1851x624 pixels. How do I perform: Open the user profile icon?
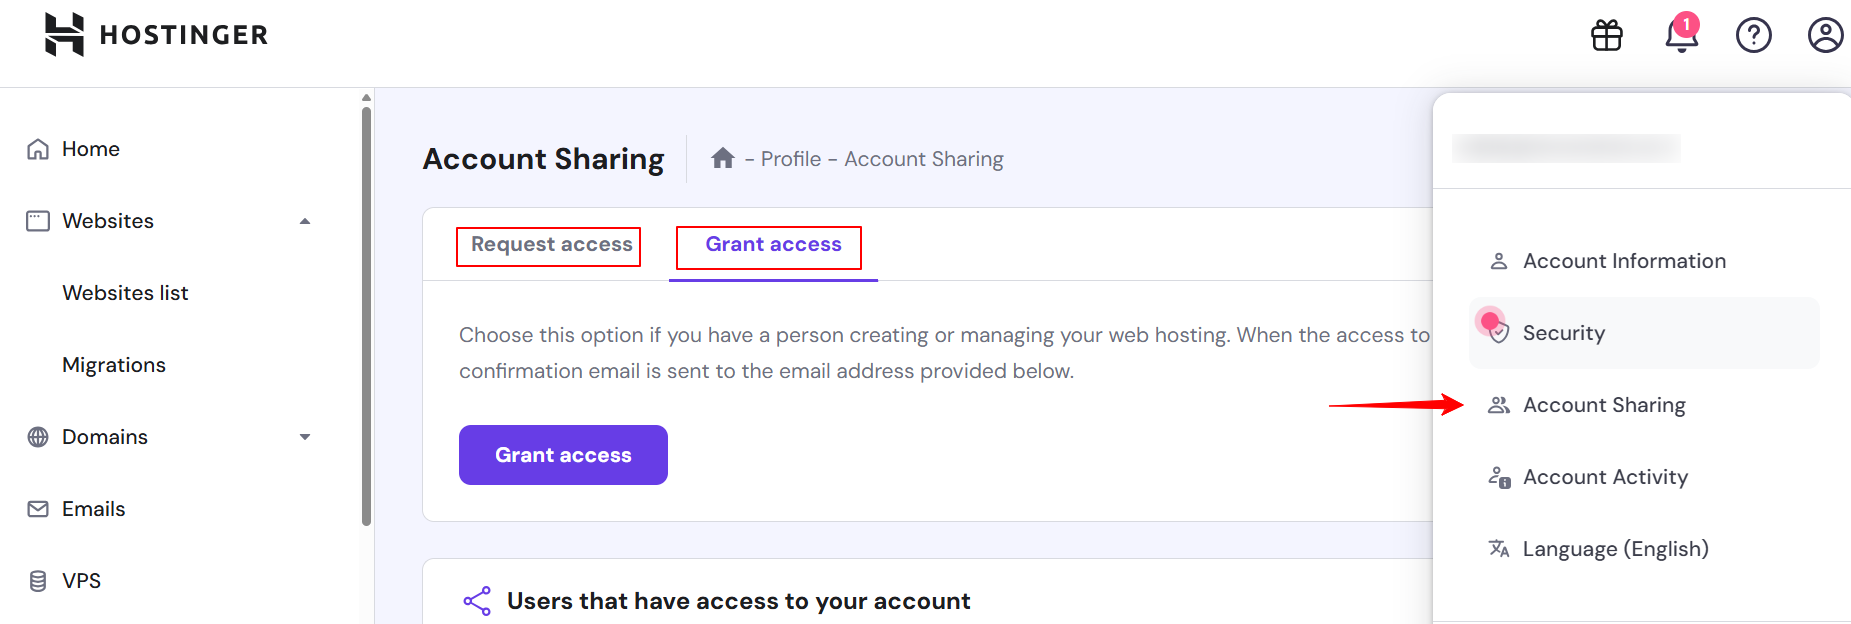pyautogui.click(x=1825, y=35)
